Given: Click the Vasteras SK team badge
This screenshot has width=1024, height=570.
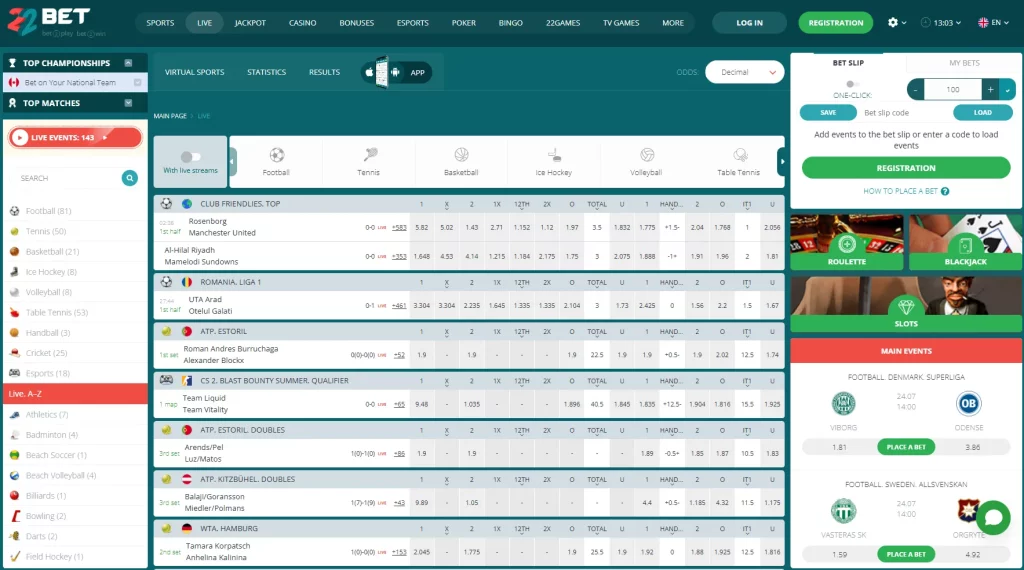Looking at the screenshot, I should (x=843, y=511).
